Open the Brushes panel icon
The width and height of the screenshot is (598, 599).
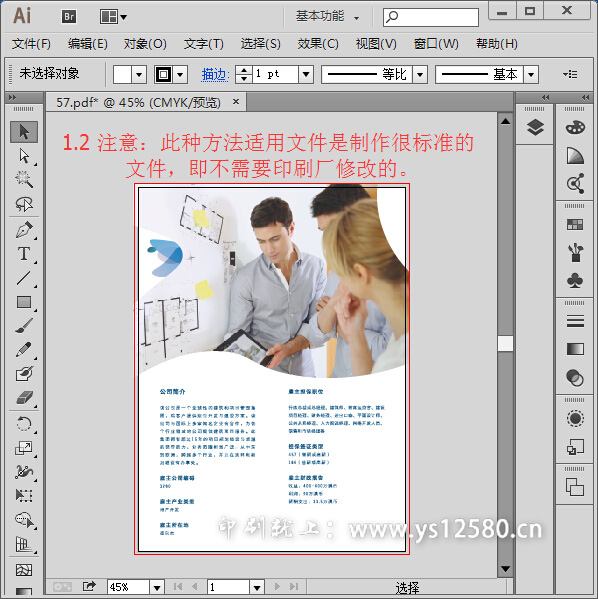click(x=575, y=253)
